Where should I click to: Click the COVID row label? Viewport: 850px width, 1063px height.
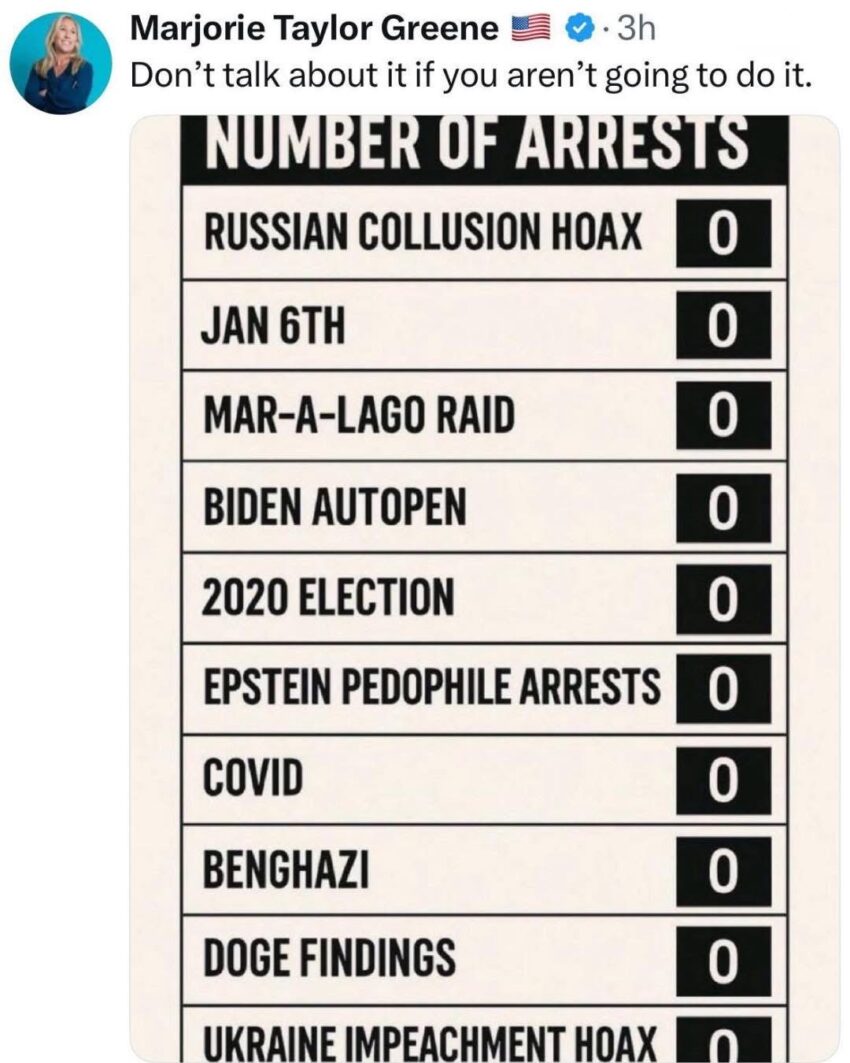[252, 779]
